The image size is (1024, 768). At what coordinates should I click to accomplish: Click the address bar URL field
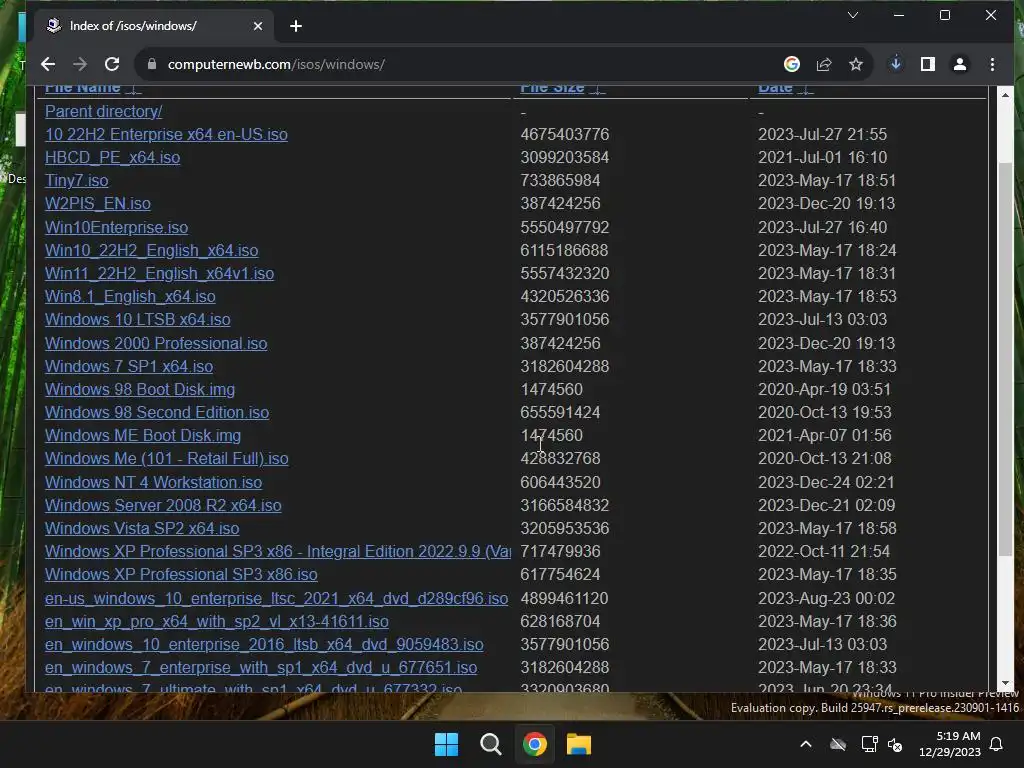[457, 64]
